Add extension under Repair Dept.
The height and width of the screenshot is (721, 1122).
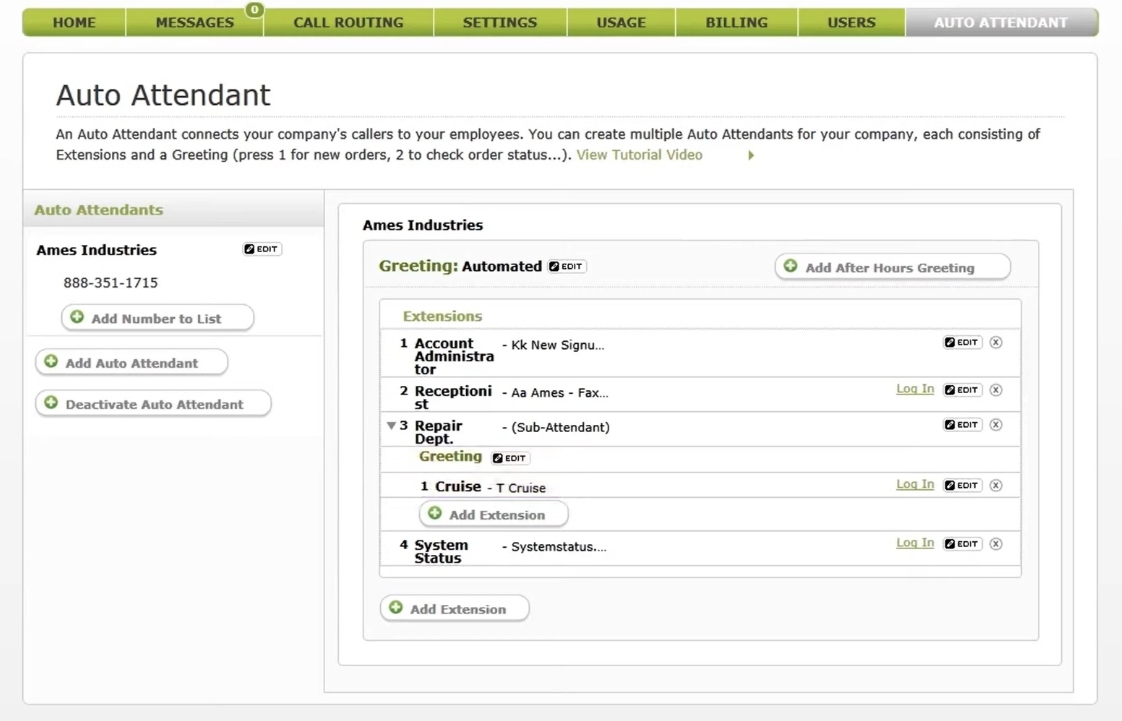tap(494, 514)
